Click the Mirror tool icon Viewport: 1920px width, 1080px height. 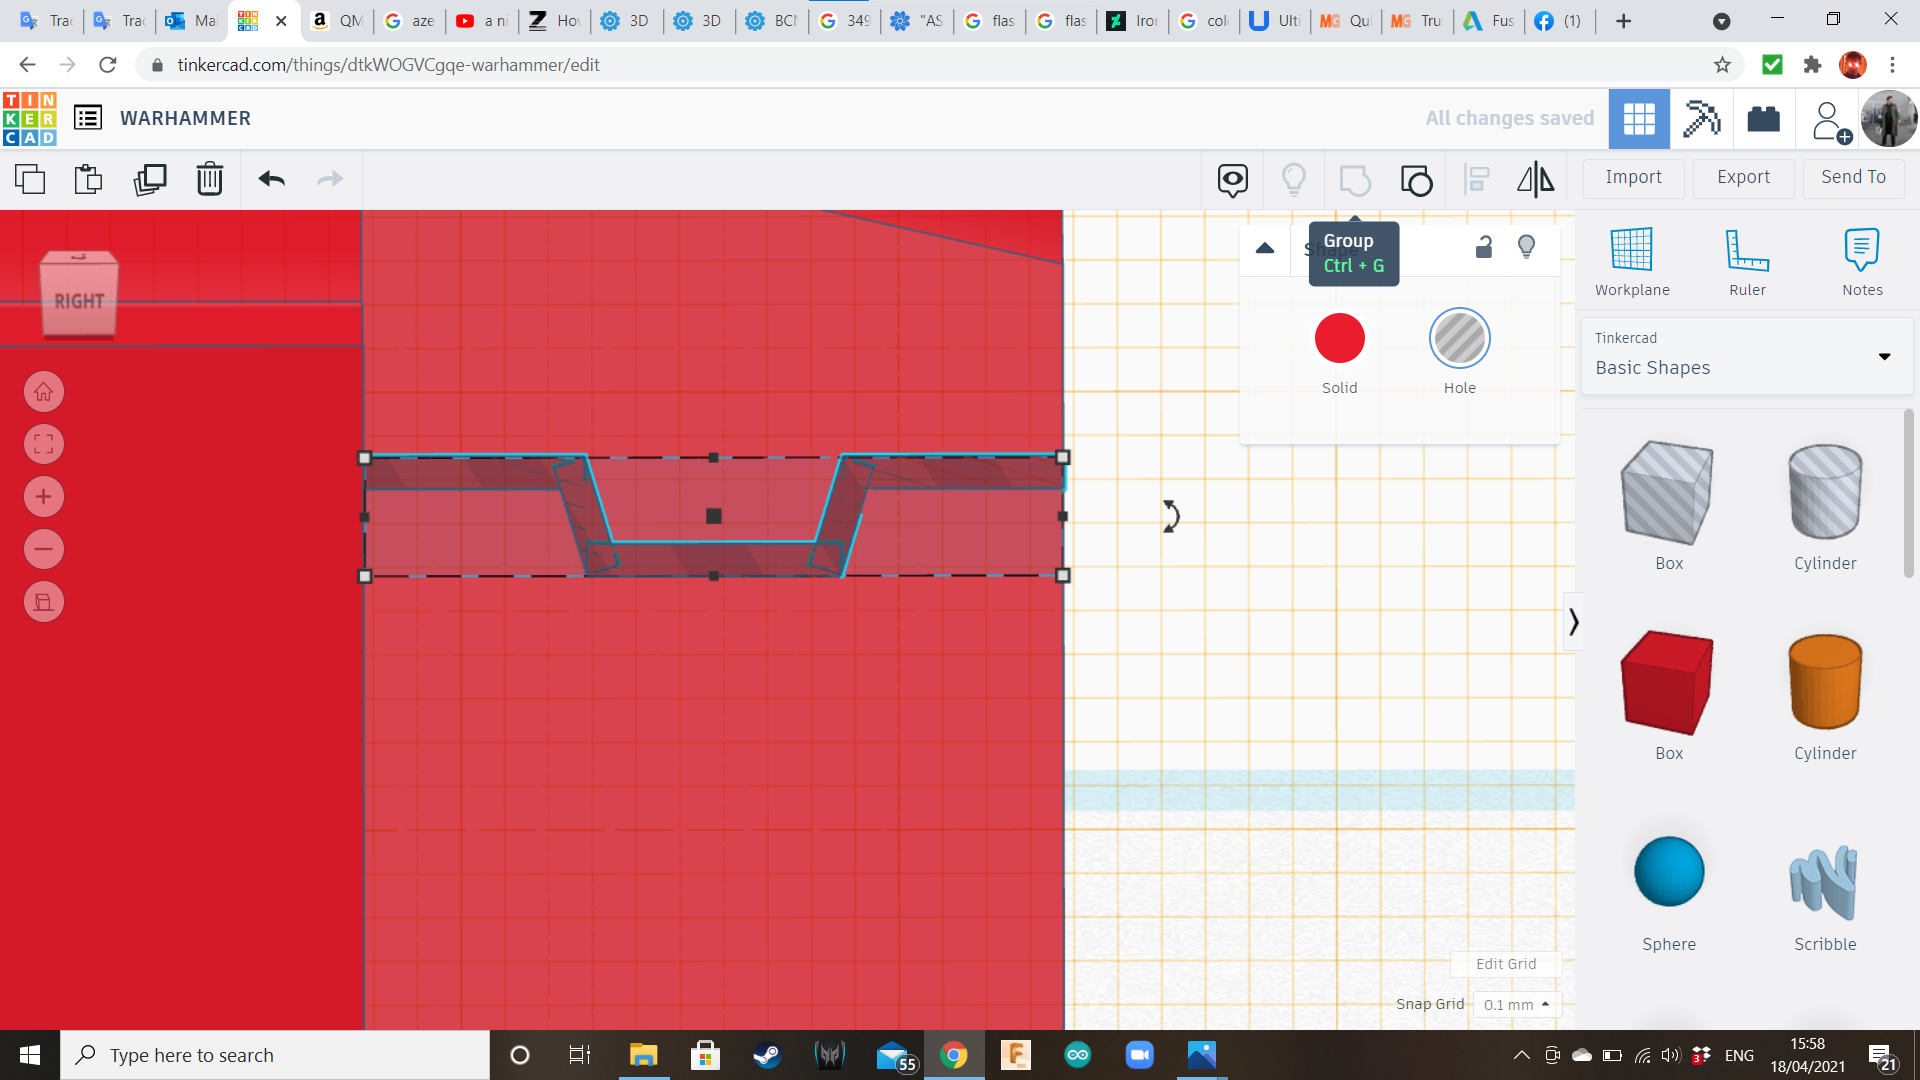coord(1535,180)
